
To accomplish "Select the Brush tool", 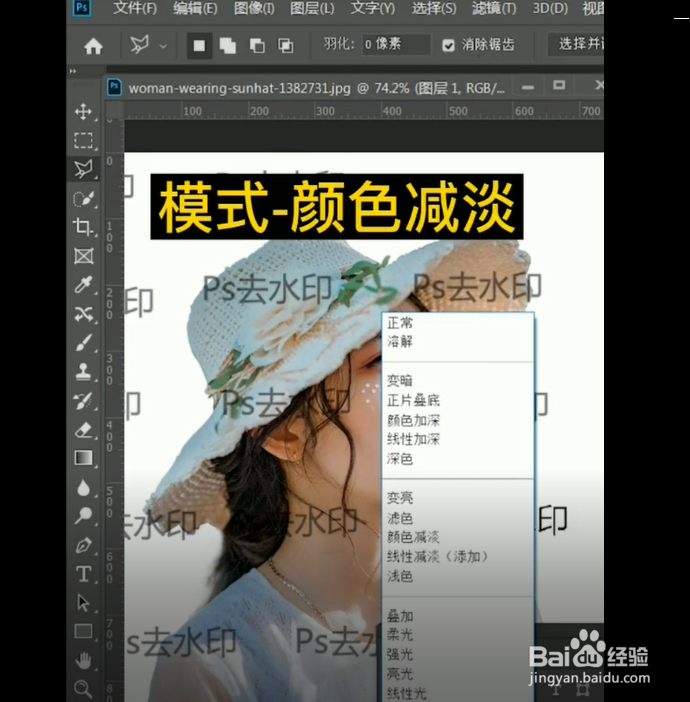I will tap(83, 342).
